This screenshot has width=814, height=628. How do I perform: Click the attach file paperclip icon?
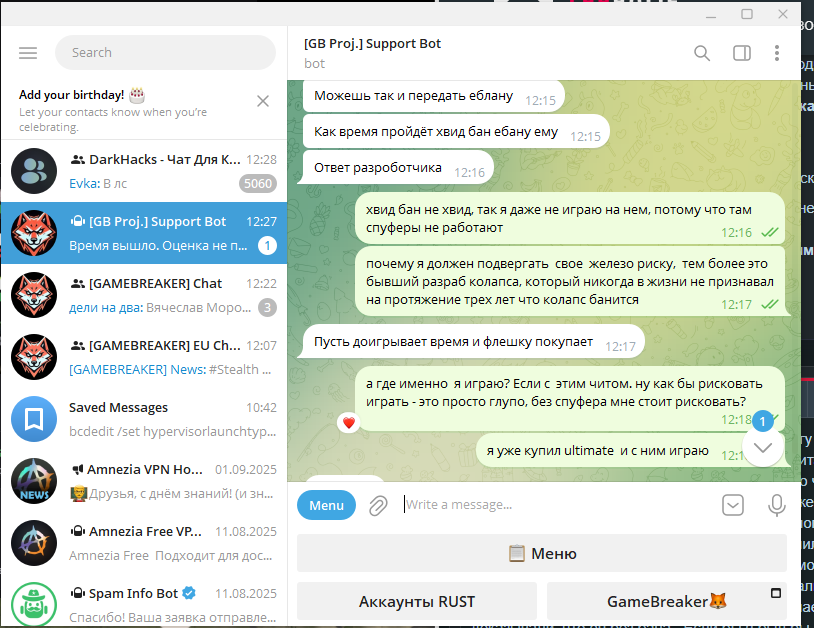click(x=378, y=505)
